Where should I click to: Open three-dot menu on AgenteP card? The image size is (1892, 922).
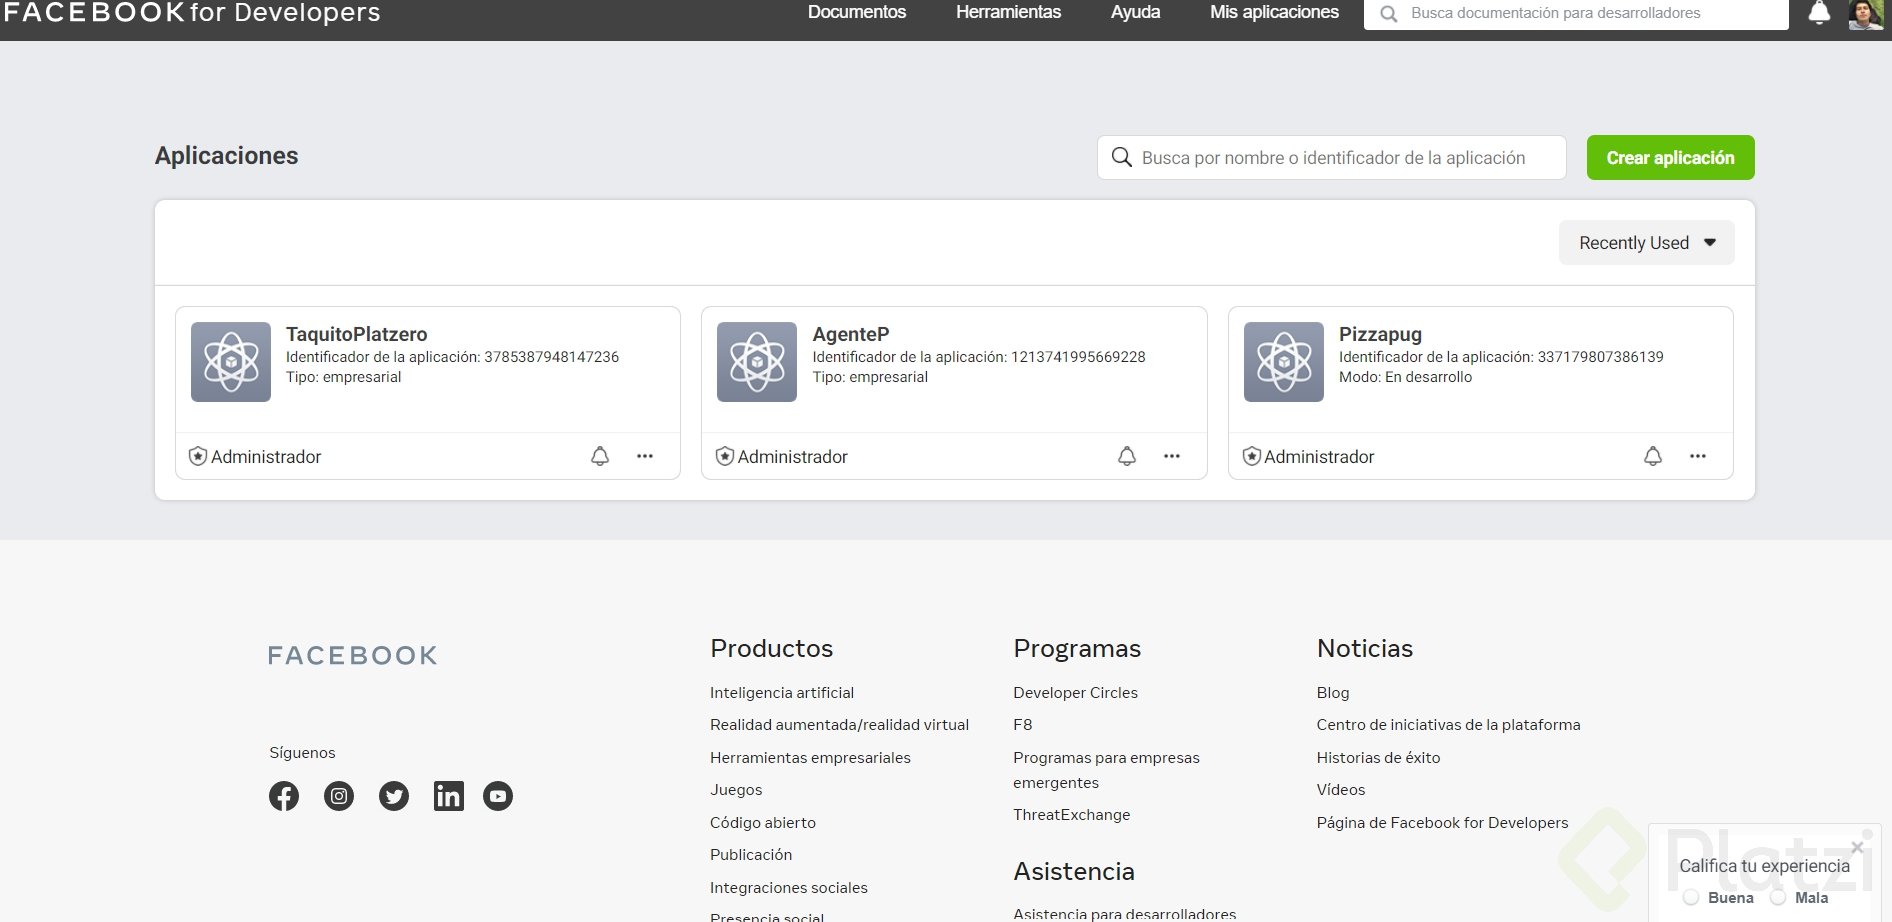(x=1172, y=456)
